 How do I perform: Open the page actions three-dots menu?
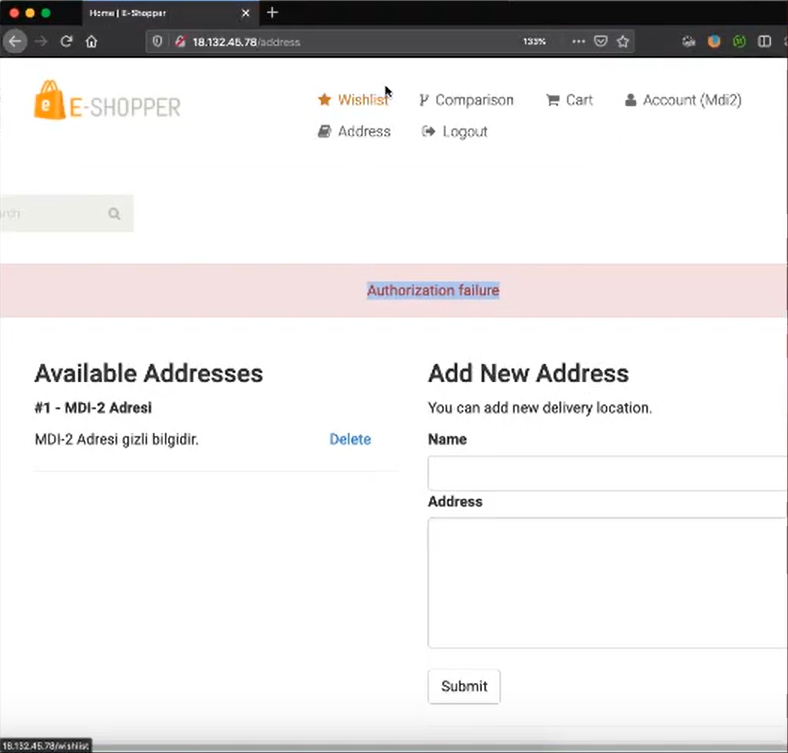point(579,42)
